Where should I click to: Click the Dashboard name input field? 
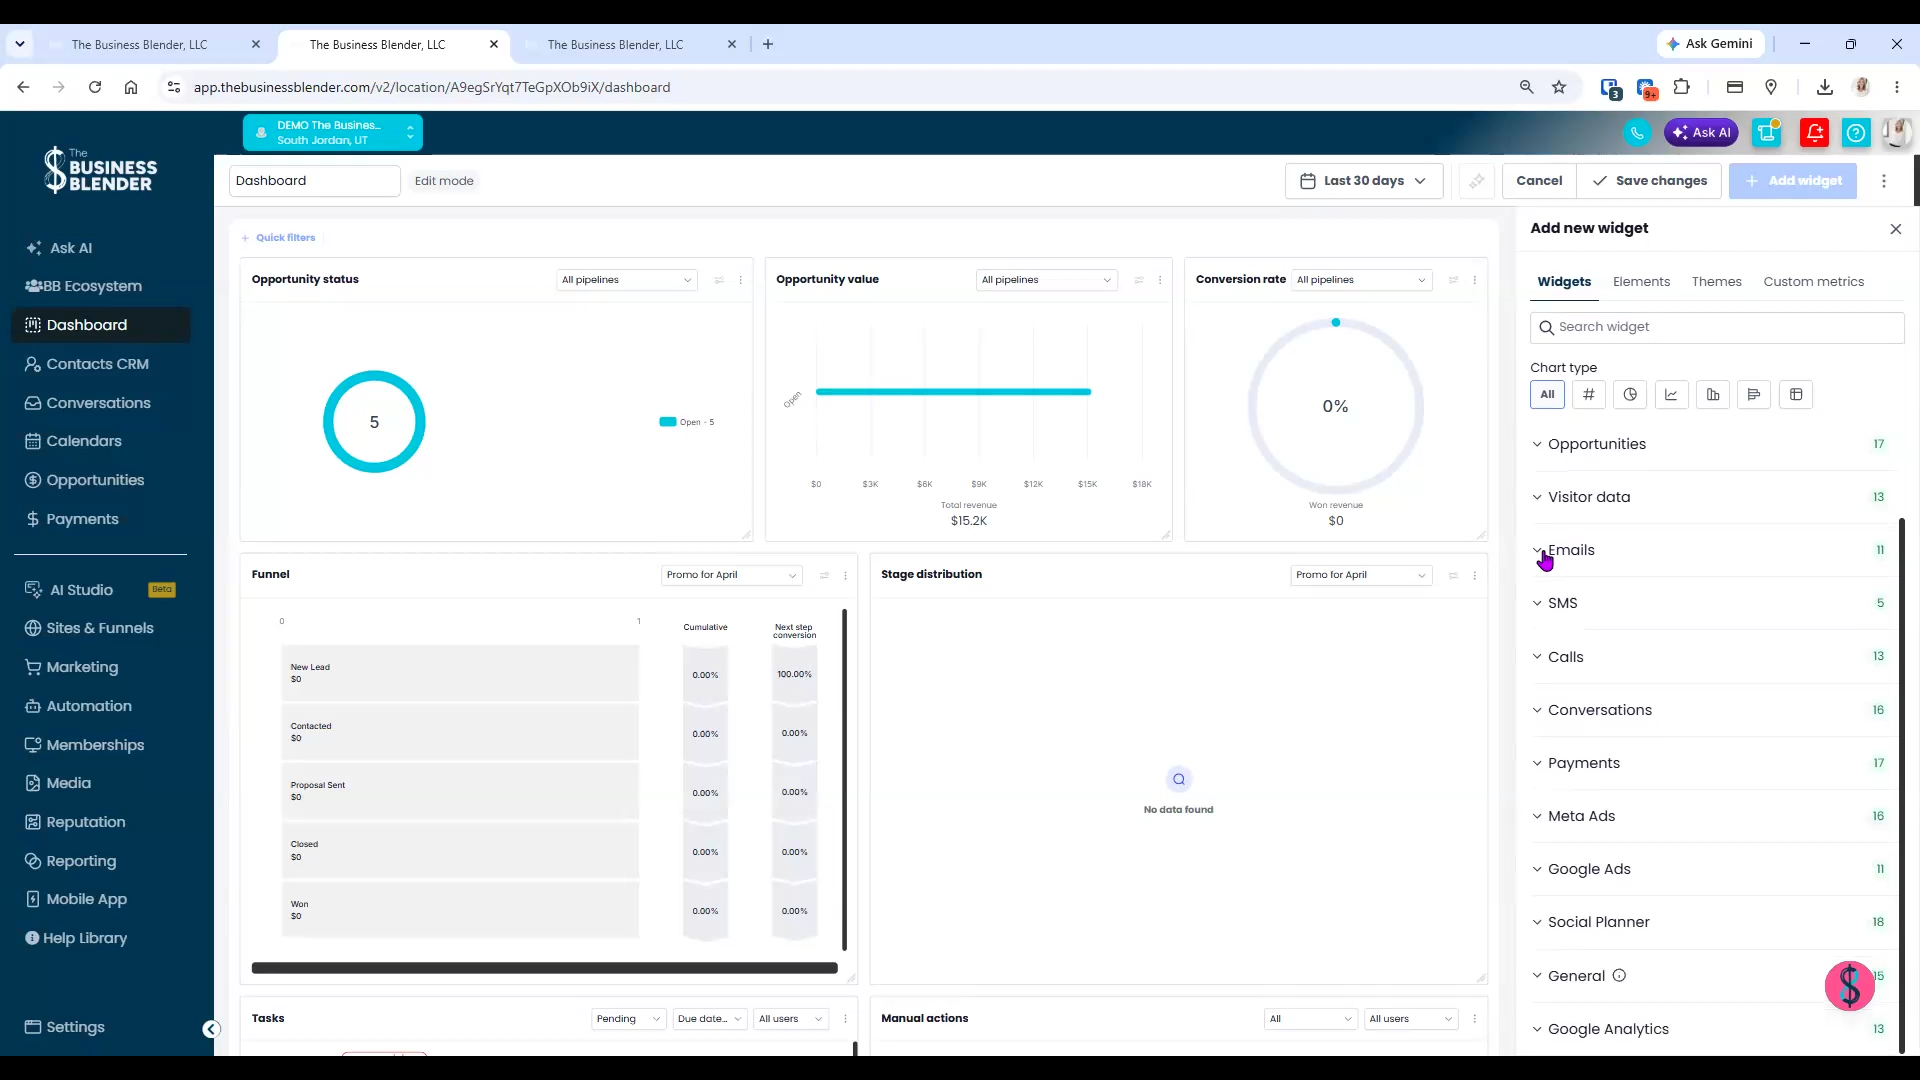click(314, 181)
